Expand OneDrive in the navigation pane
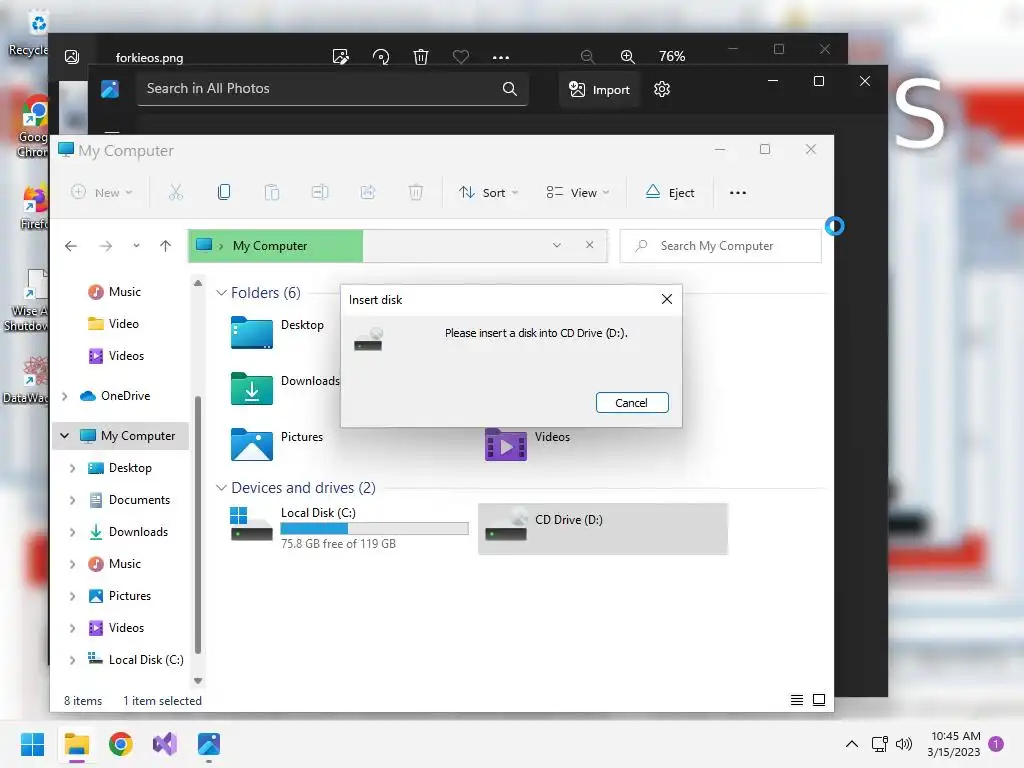The height and width of the screenshot is (768, 1024). [x=64, y=396]
